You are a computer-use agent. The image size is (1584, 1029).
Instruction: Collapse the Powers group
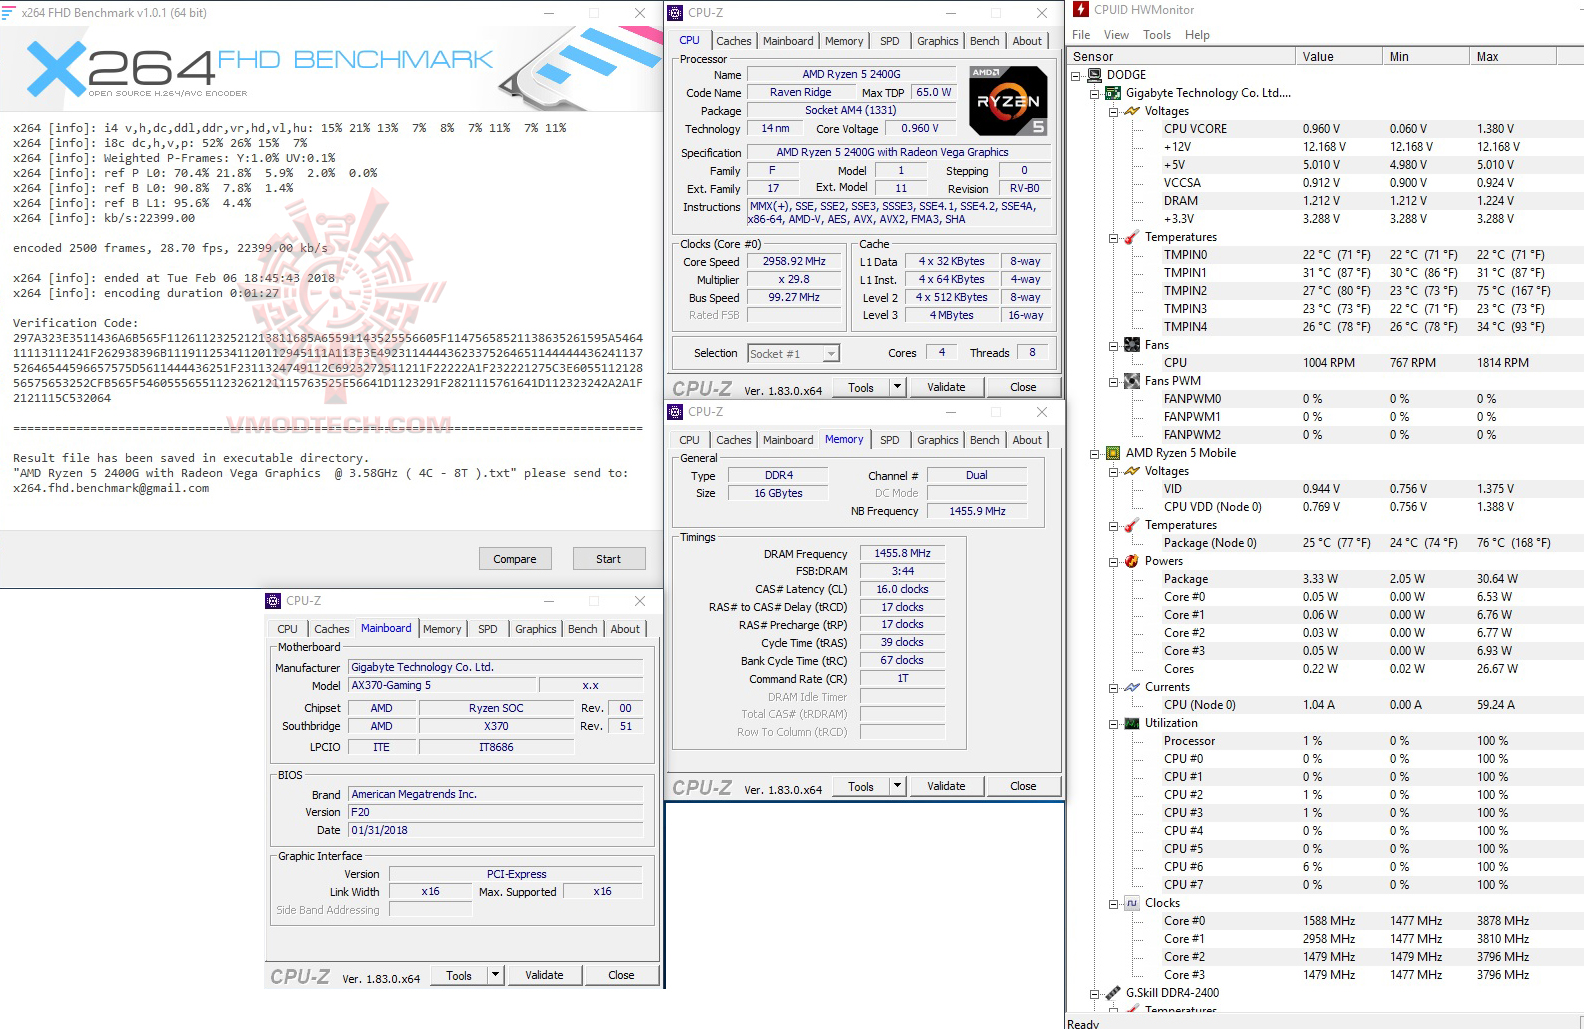click(x=1114, y=561)
